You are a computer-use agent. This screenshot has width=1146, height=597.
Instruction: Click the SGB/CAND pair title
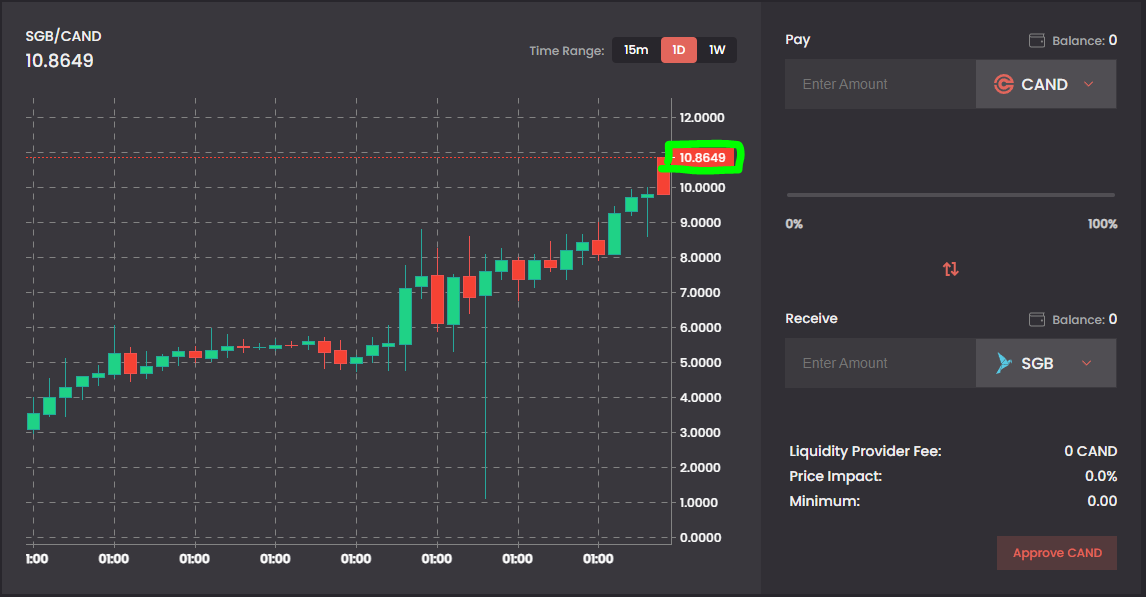[64, 36]
